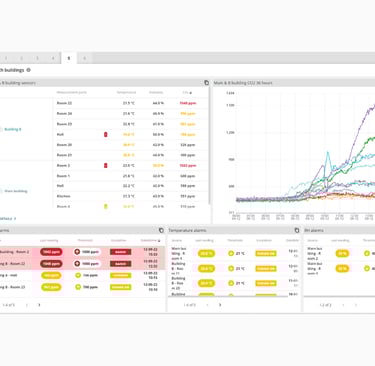The image size is (375, 366).
Task: Click Hall row with 22.2 °C temperature
Action: (x=131, y=186)
